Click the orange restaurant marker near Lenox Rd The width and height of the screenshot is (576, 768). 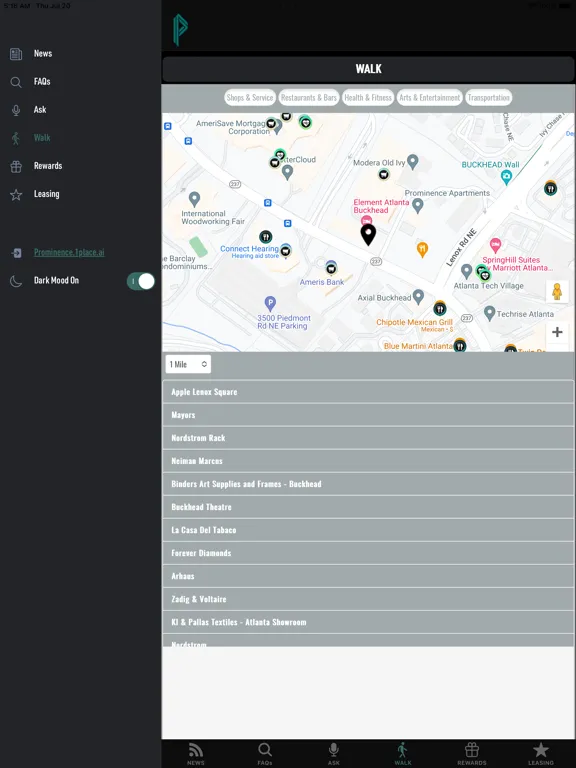coord(422,249)
